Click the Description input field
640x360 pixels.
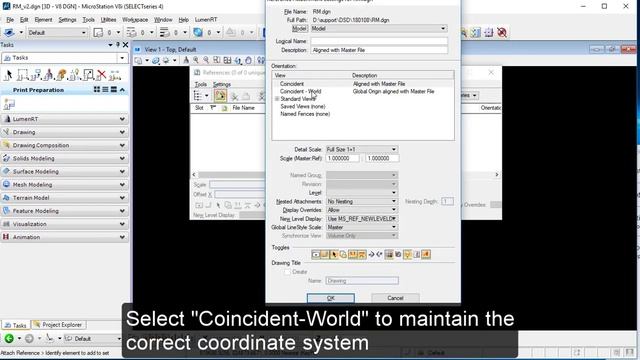coord(379,50)
